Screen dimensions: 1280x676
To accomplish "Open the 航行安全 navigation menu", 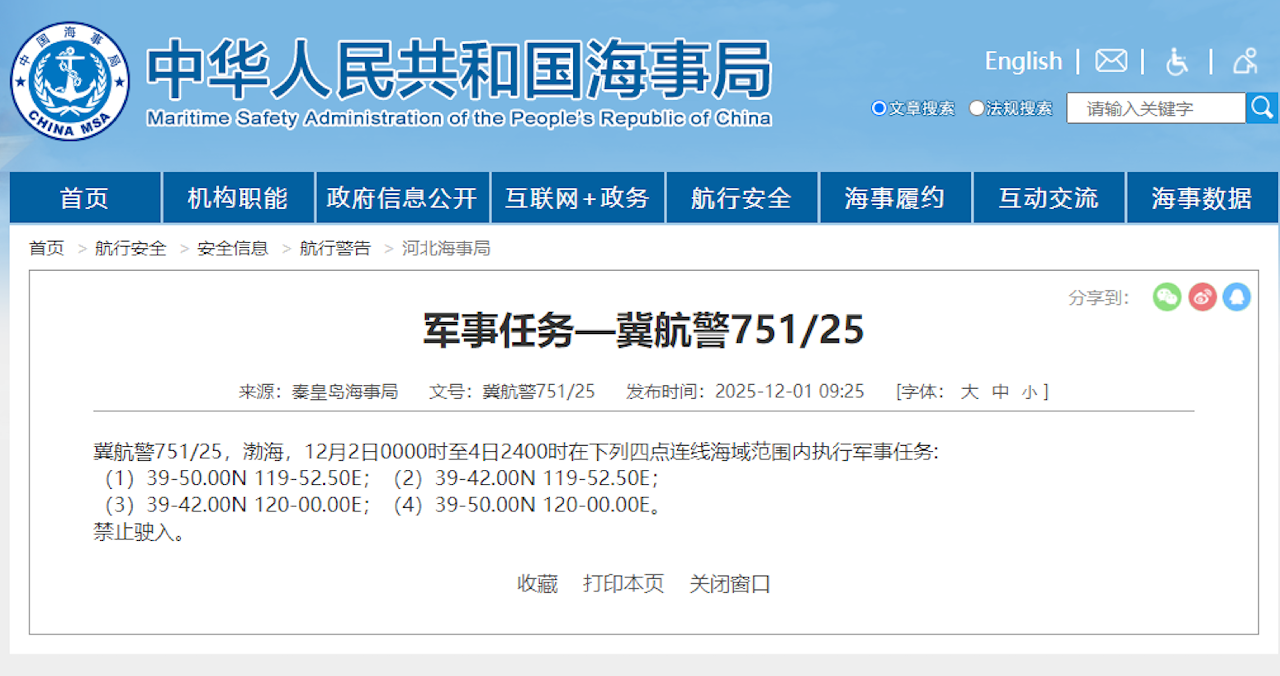I will tap(741, 198).
